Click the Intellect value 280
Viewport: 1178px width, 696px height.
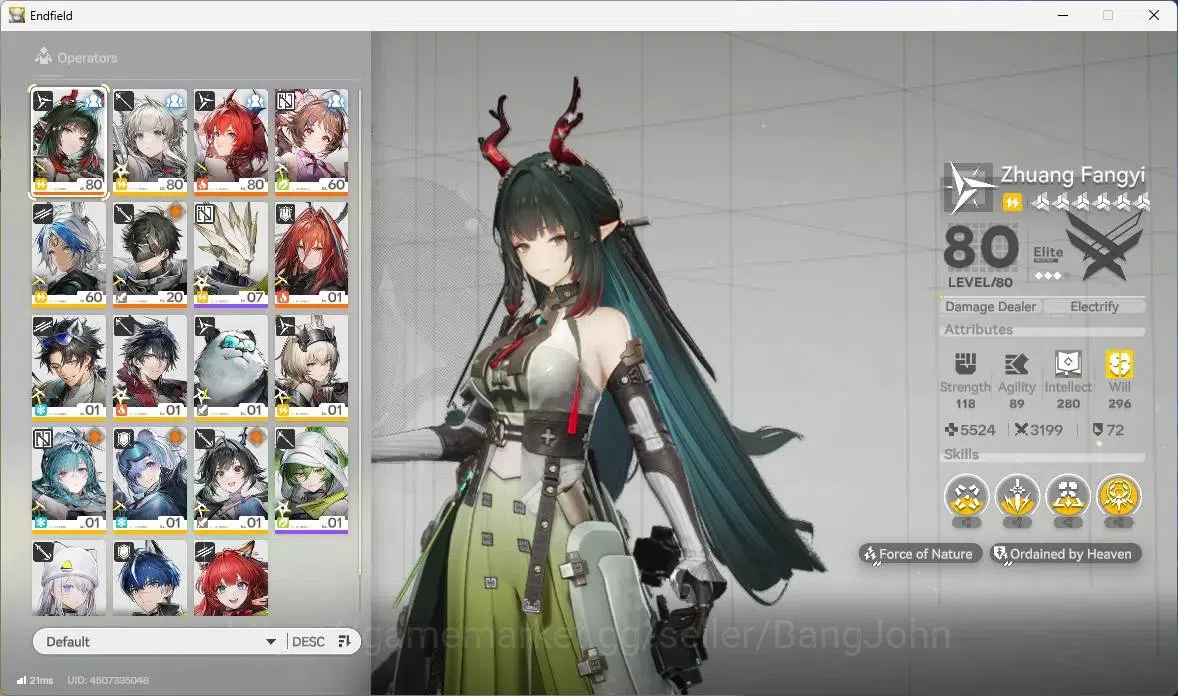(1068, 404)
